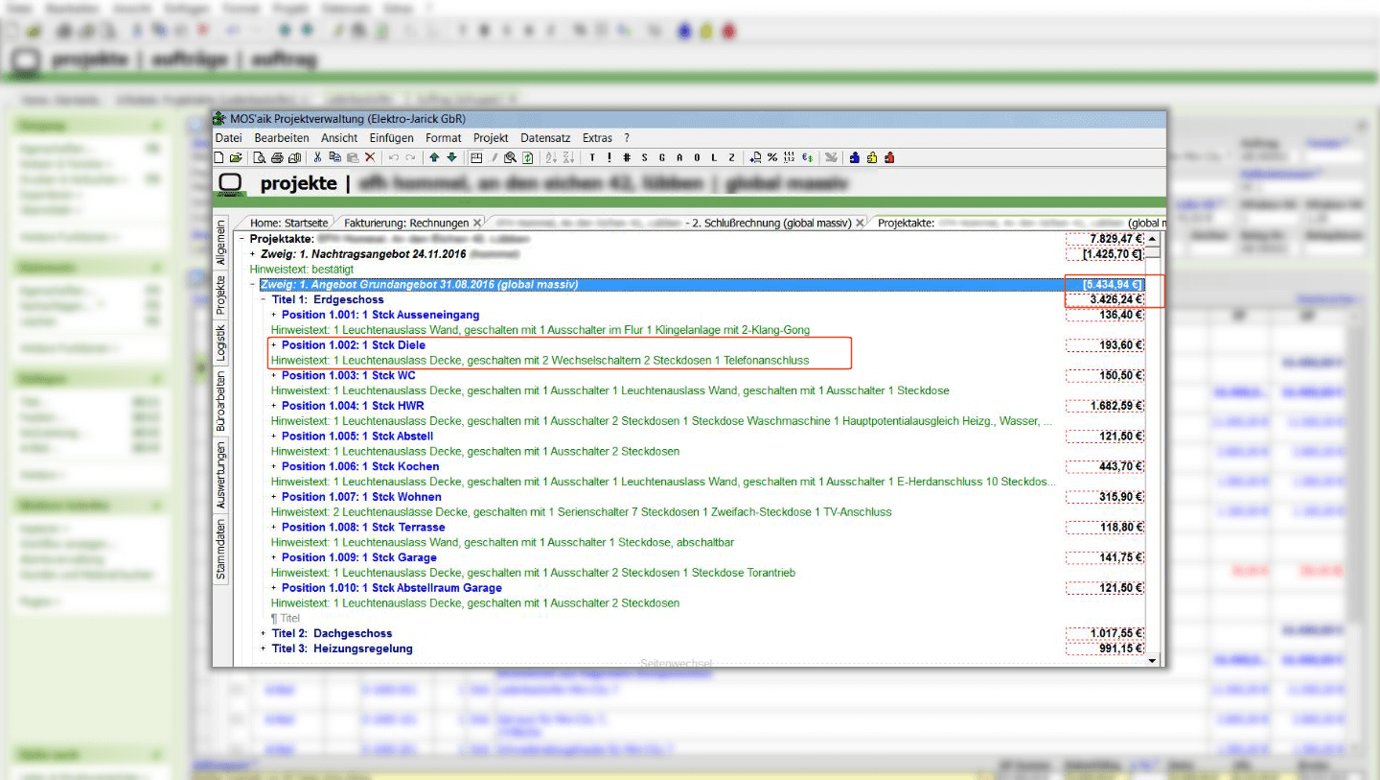1380x780 pixels.
Task: Close the 2. Schlußrechnung tab
Action: point(860,223)
